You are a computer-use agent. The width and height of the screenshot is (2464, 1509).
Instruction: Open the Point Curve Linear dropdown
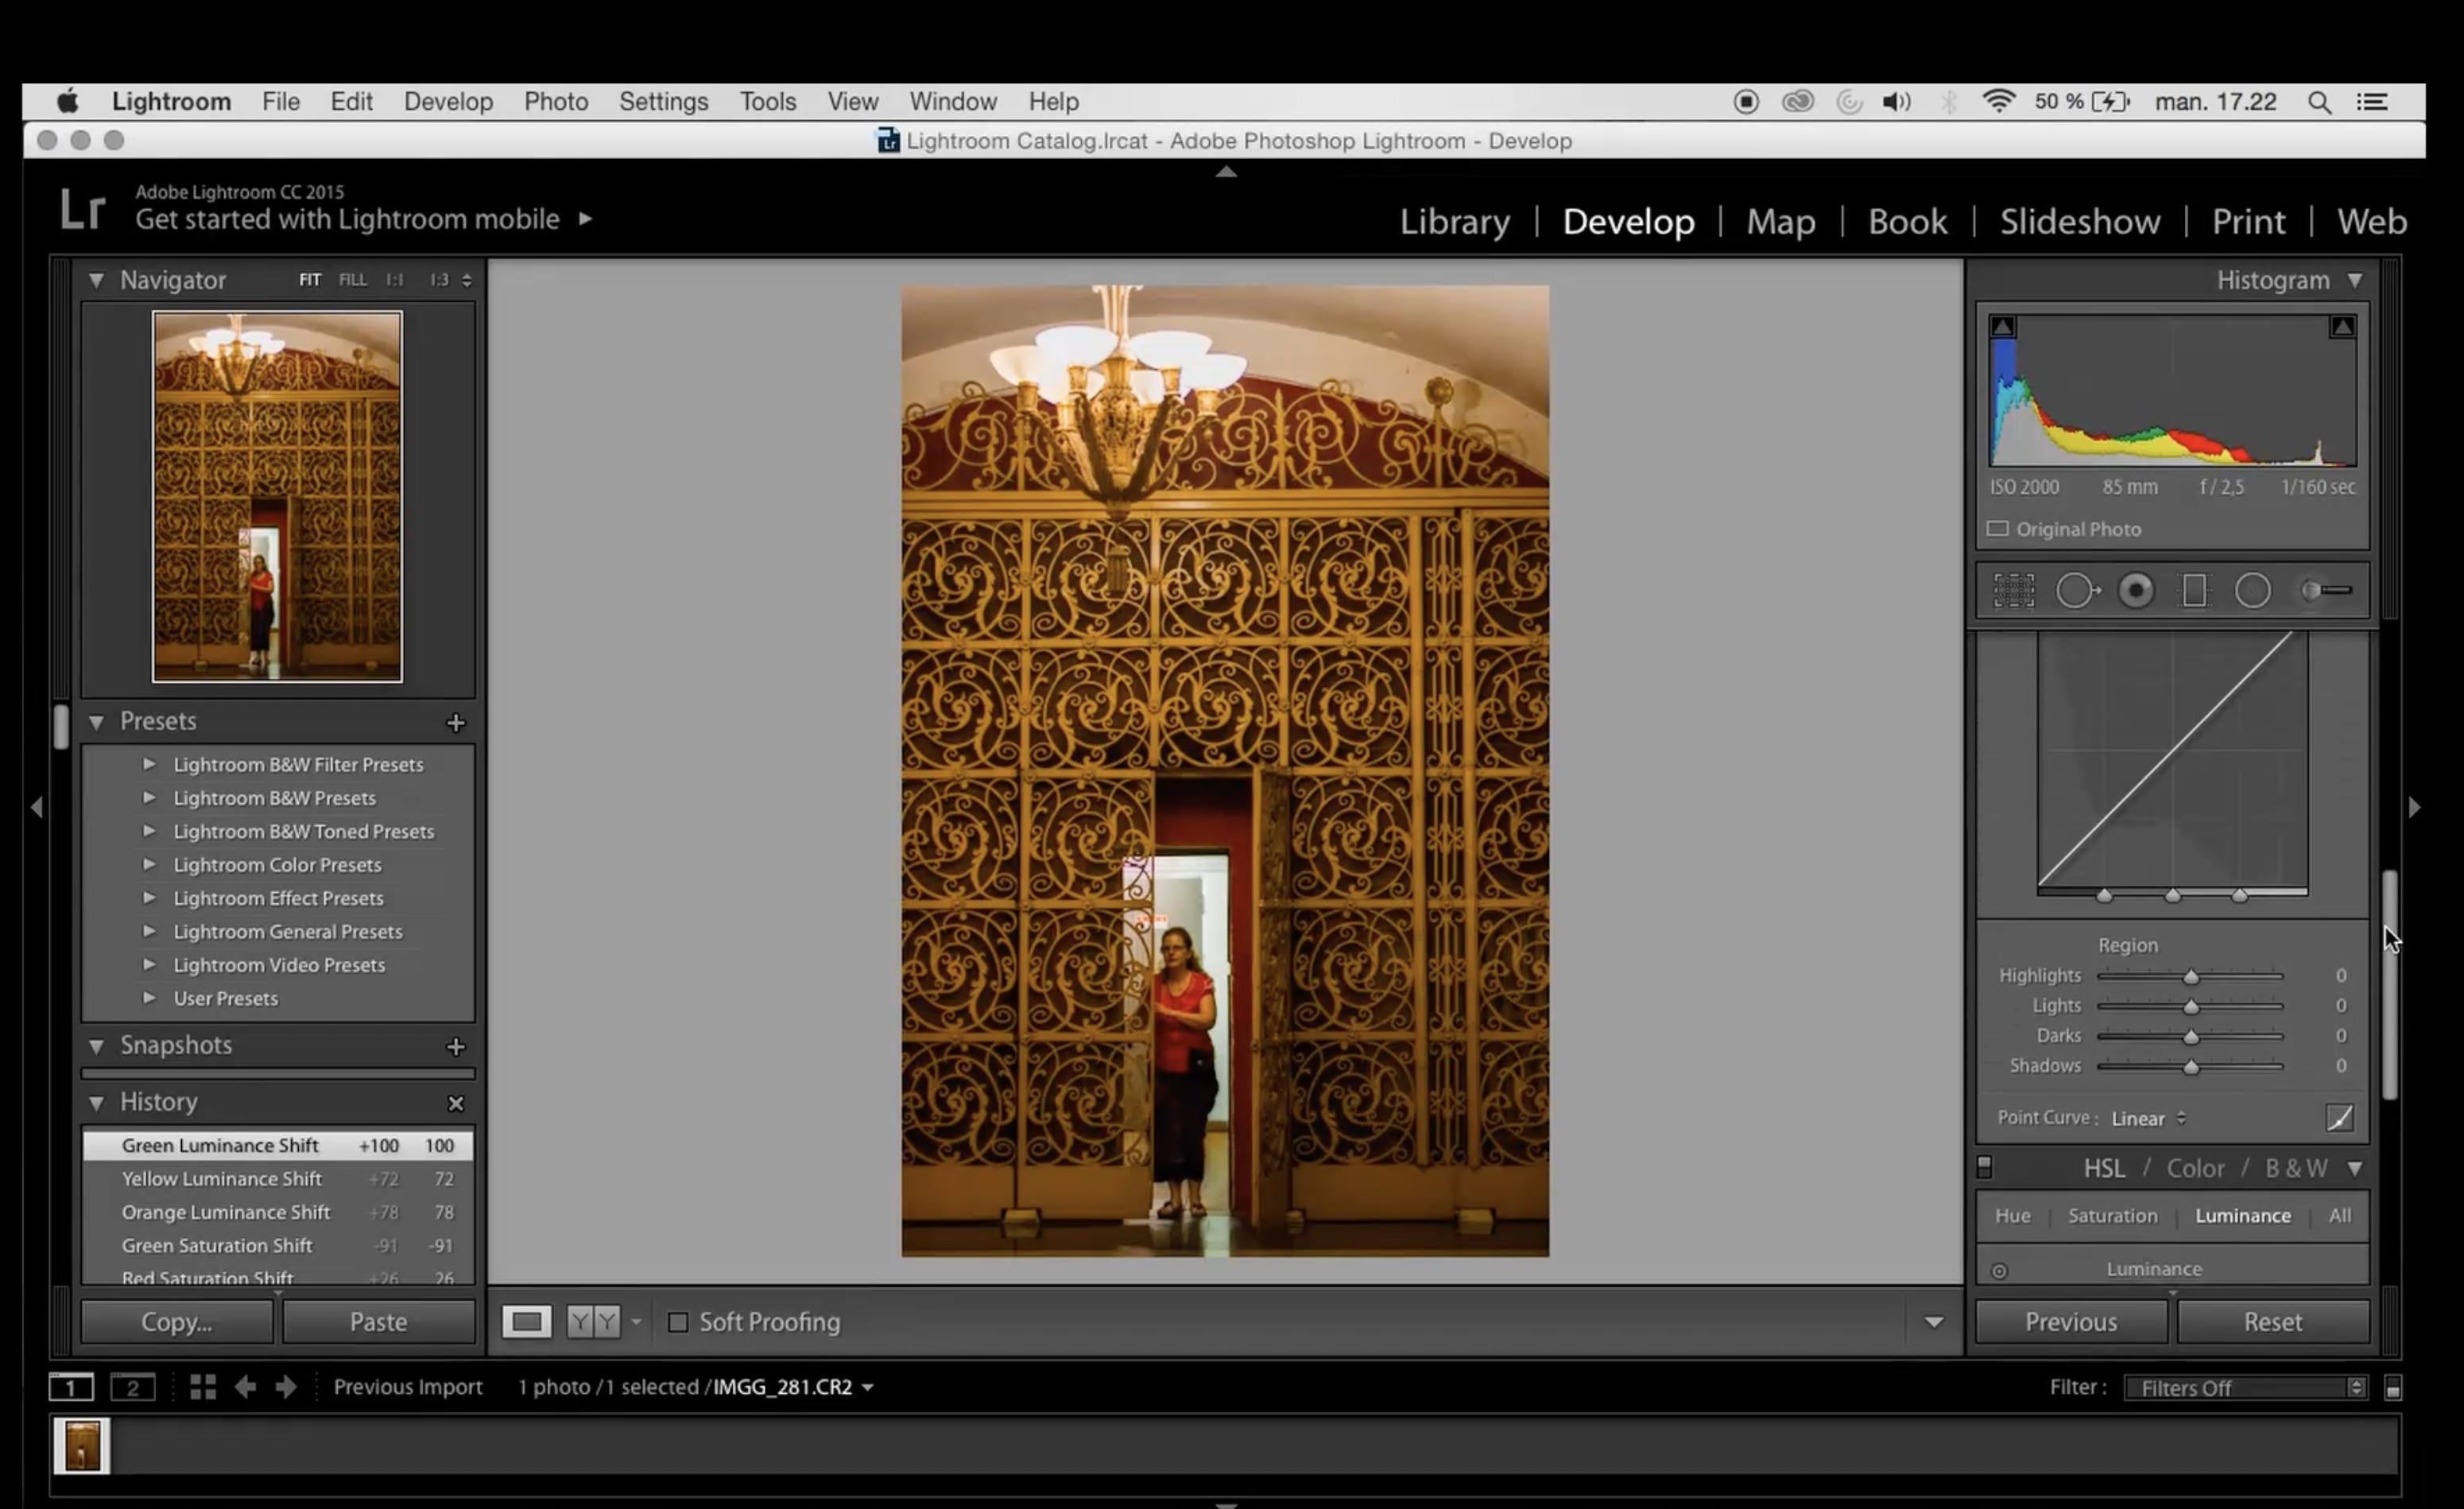coord(2148,1118)
